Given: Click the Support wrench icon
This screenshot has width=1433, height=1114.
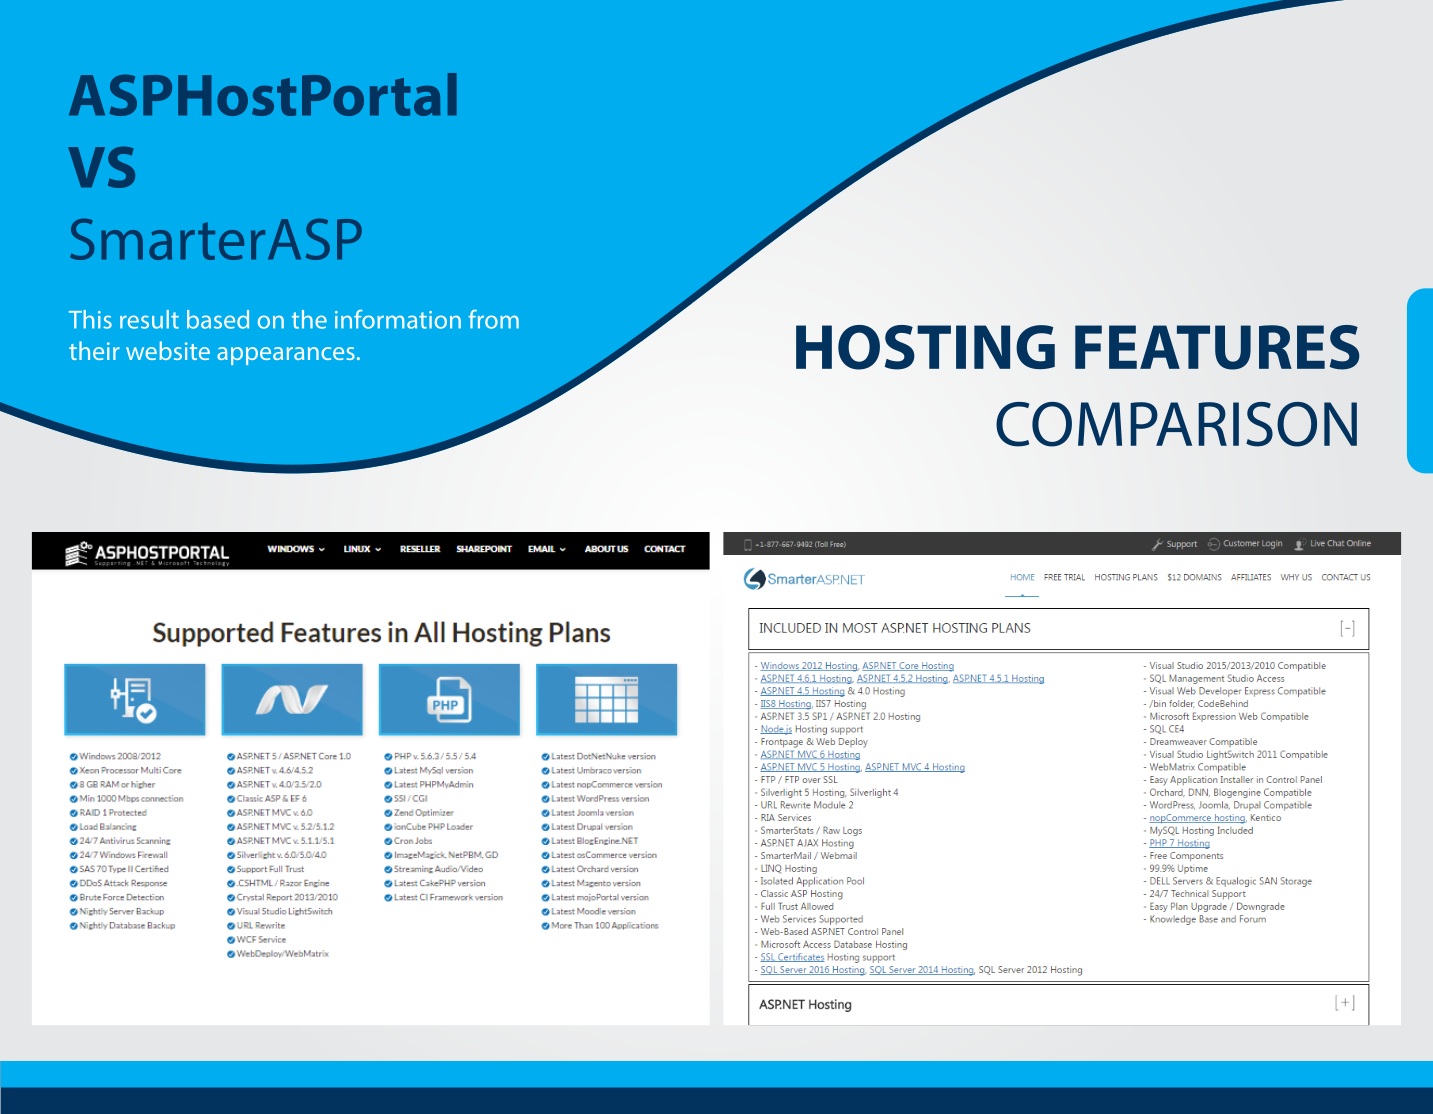Looking at the screenshot, I should (x=1157, y=545).
